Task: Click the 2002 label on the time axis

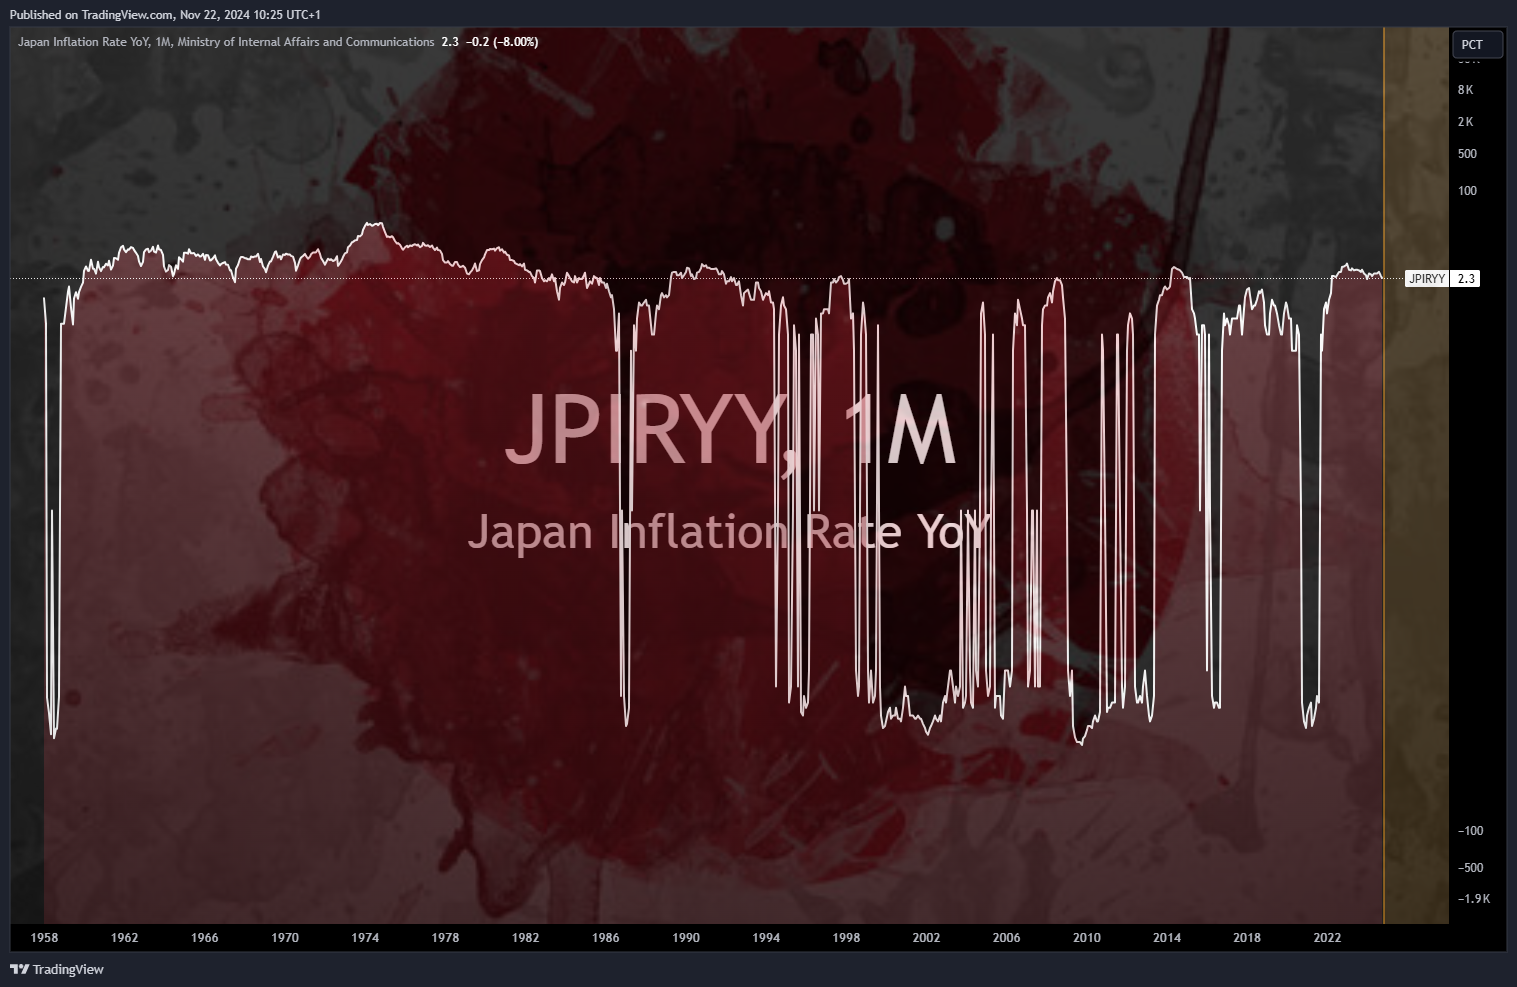Action: (x=926, y=938)
